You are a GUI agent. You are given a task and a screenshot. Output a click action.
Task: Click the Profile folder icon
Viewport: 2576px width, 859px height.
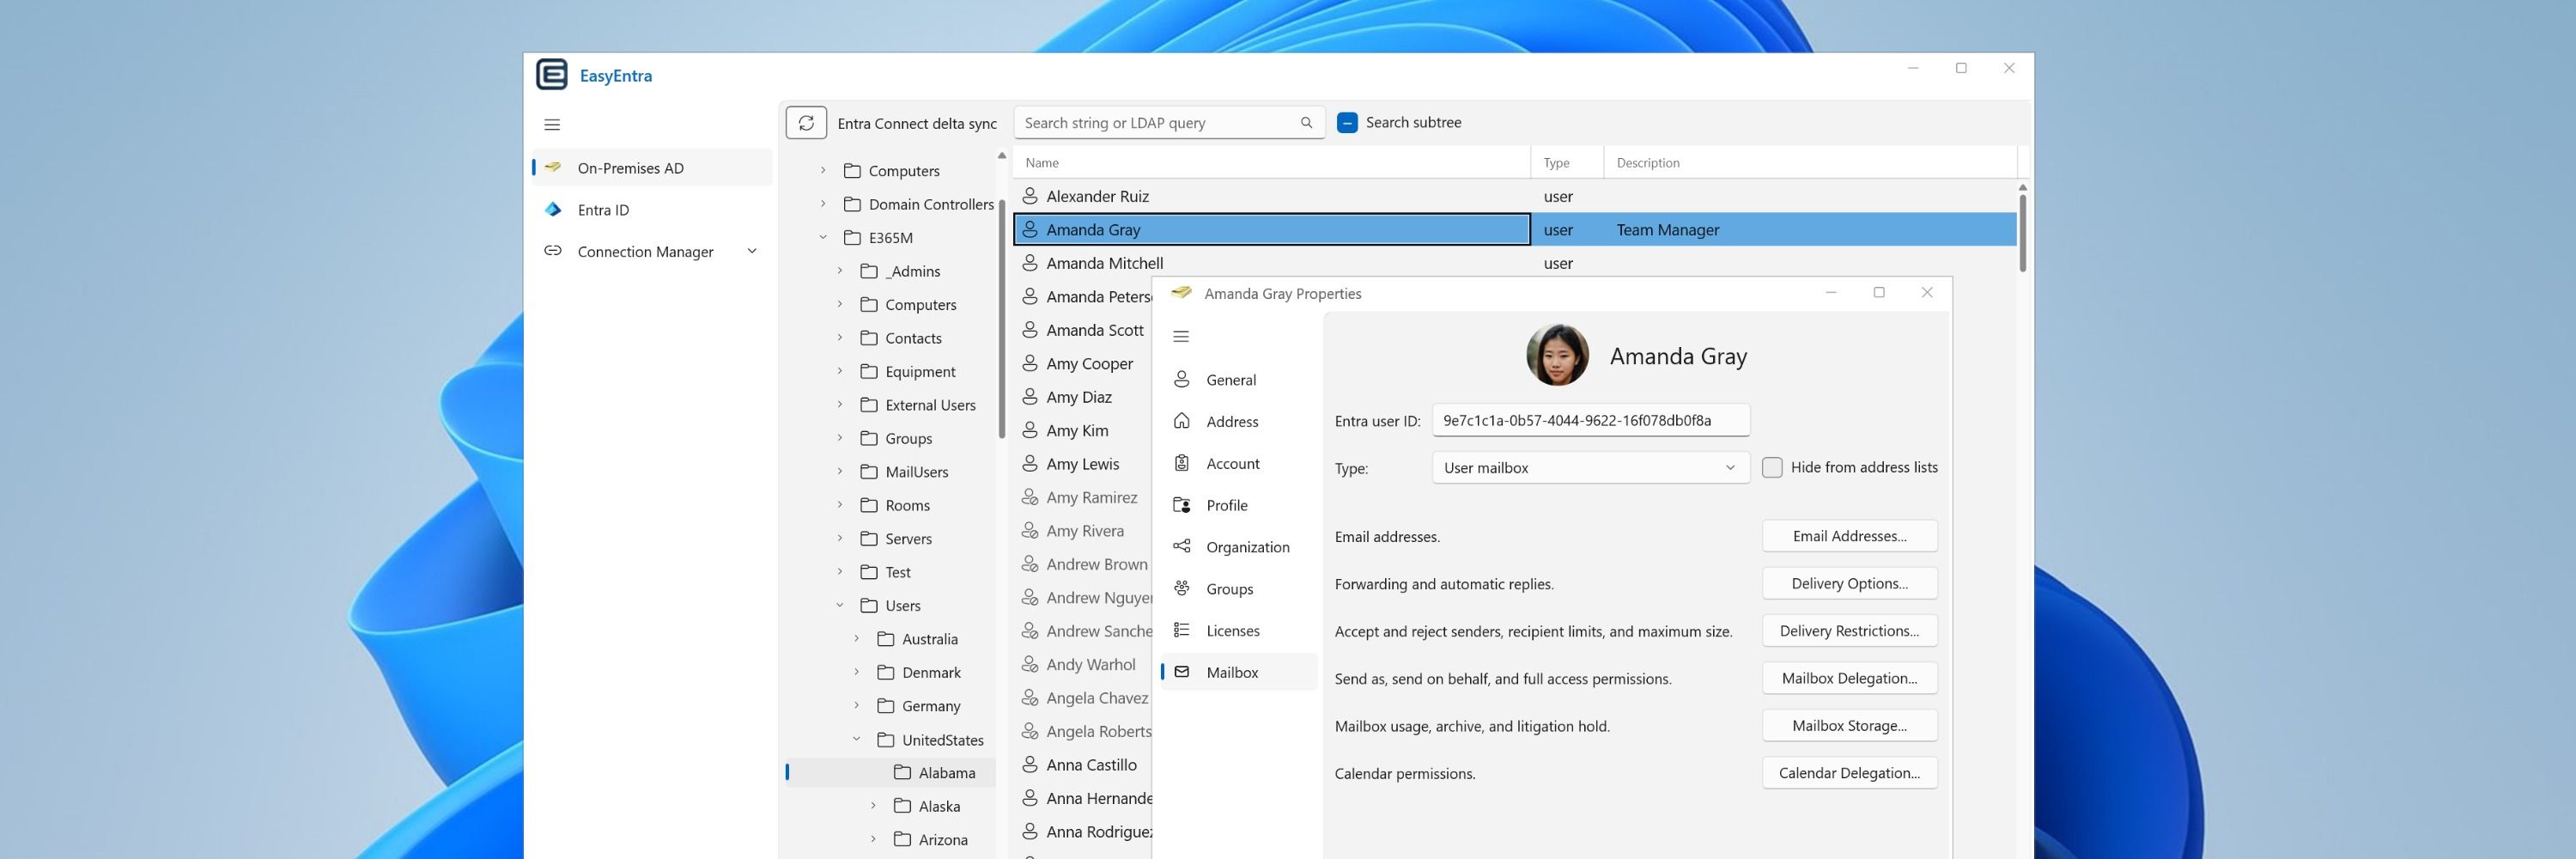click(x=1181, y=505)
